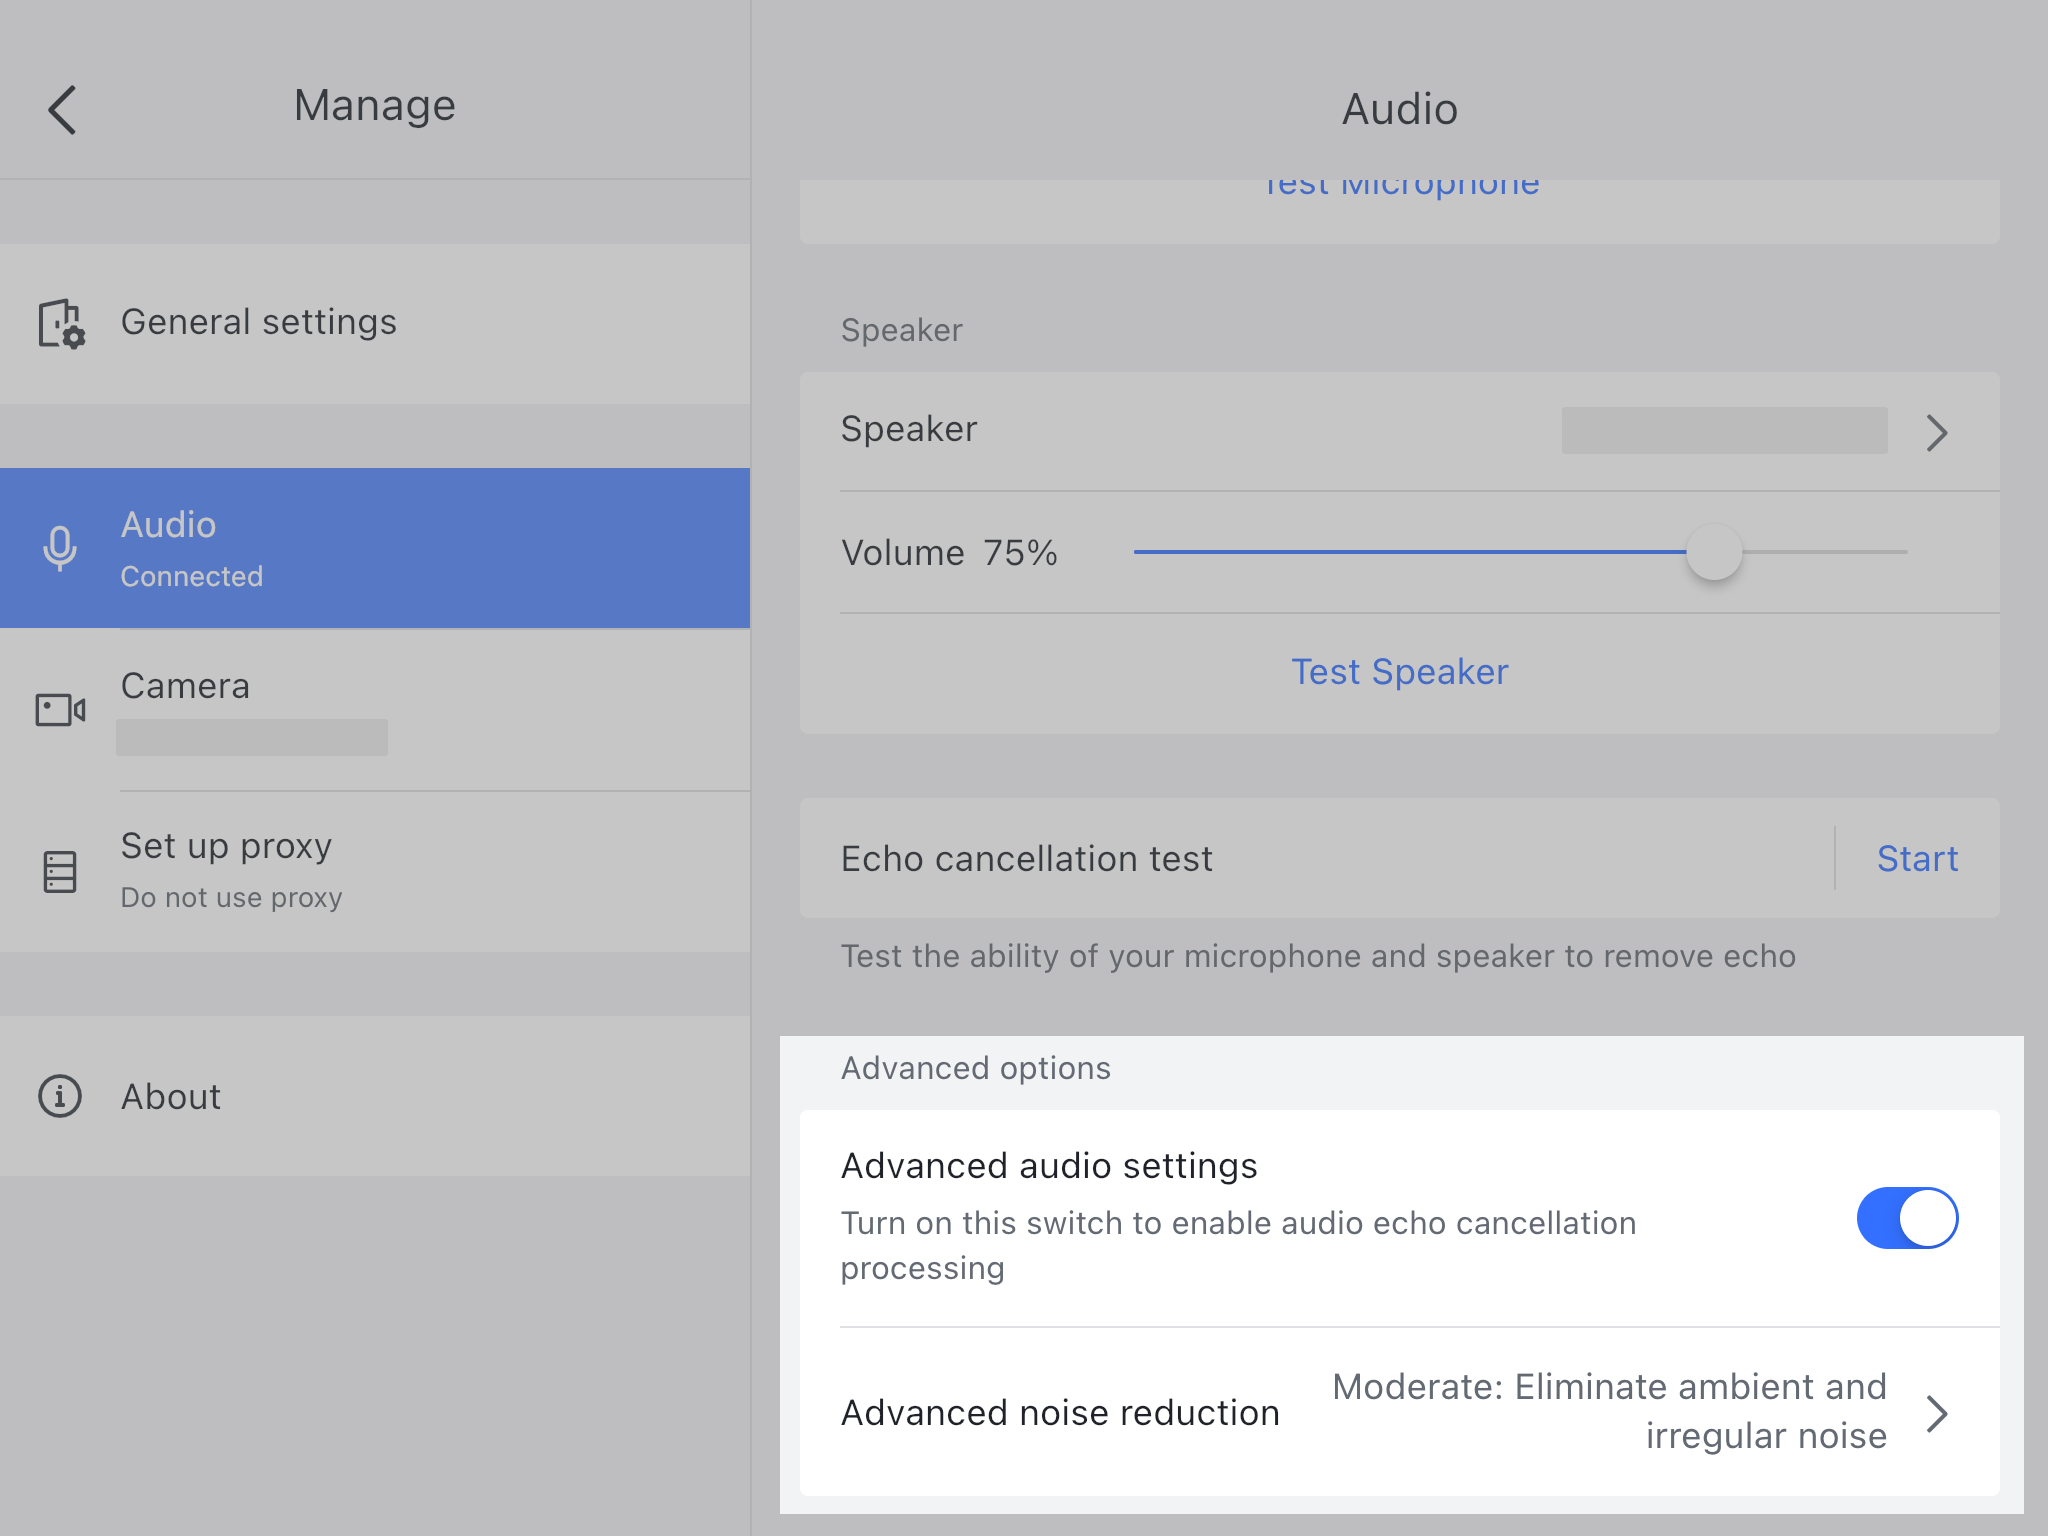Click the proxy server icon

click(60, 871)
